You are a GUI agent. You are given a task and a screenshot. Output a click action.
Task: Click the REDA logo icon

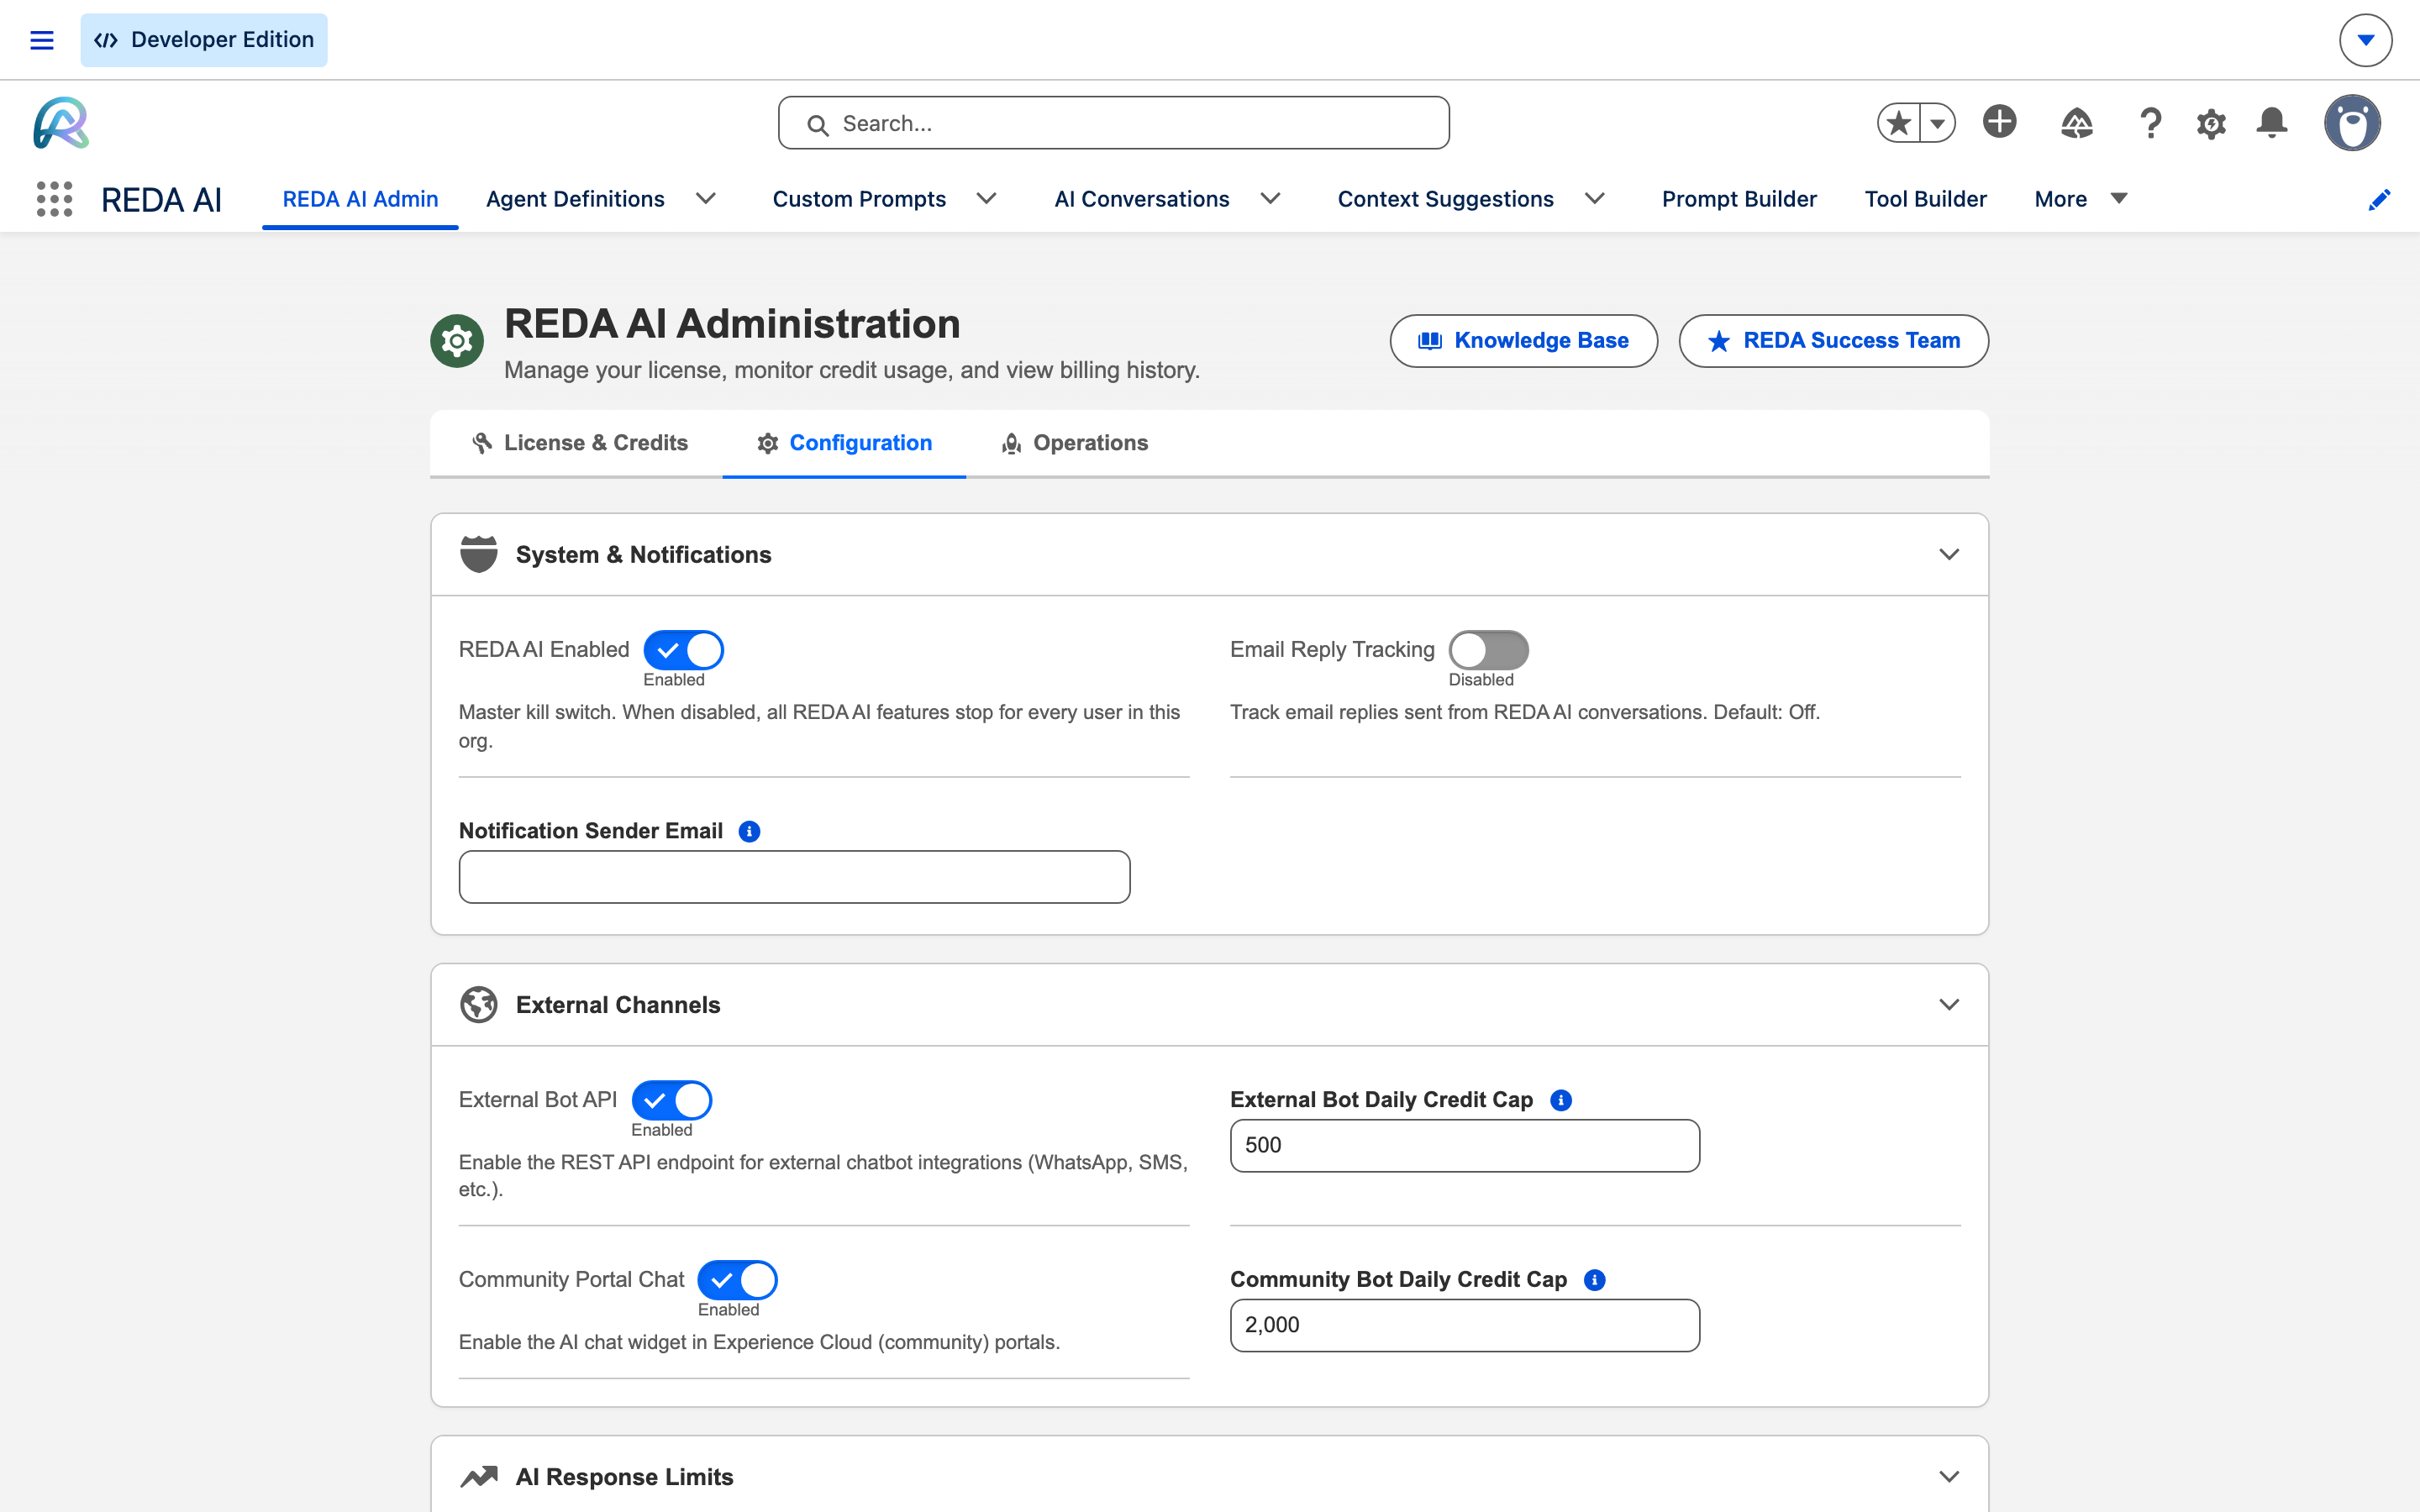pos(61,123)
